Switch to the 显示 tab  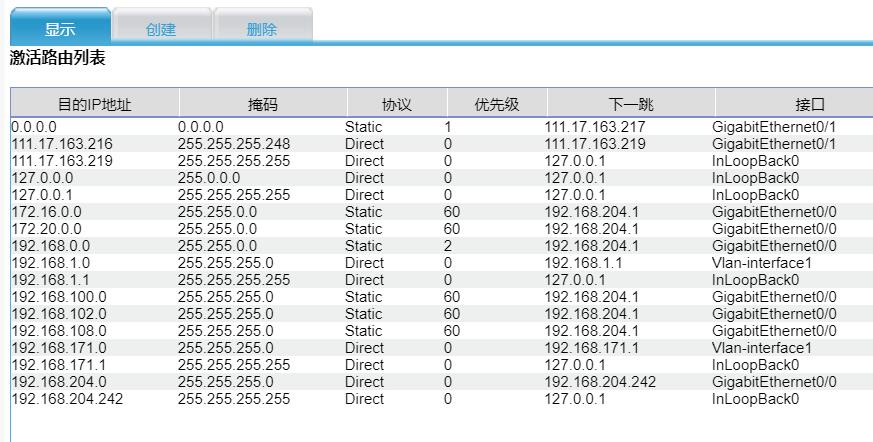coord(60,29)
